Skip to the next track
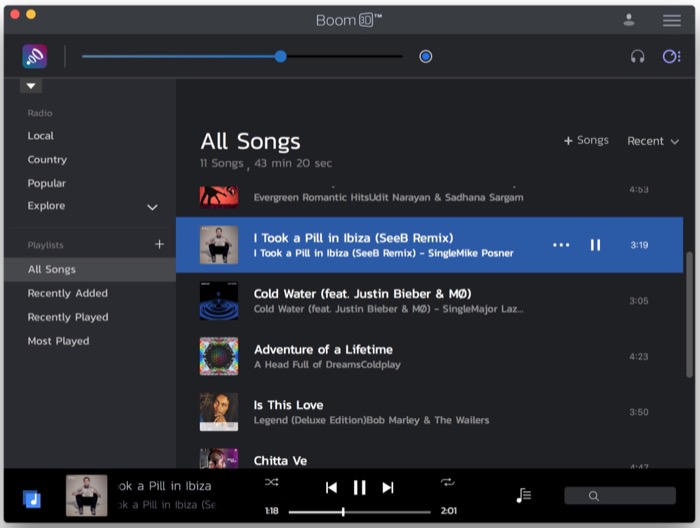The height and width of the screenshot is (528, 700). (388, 487)
